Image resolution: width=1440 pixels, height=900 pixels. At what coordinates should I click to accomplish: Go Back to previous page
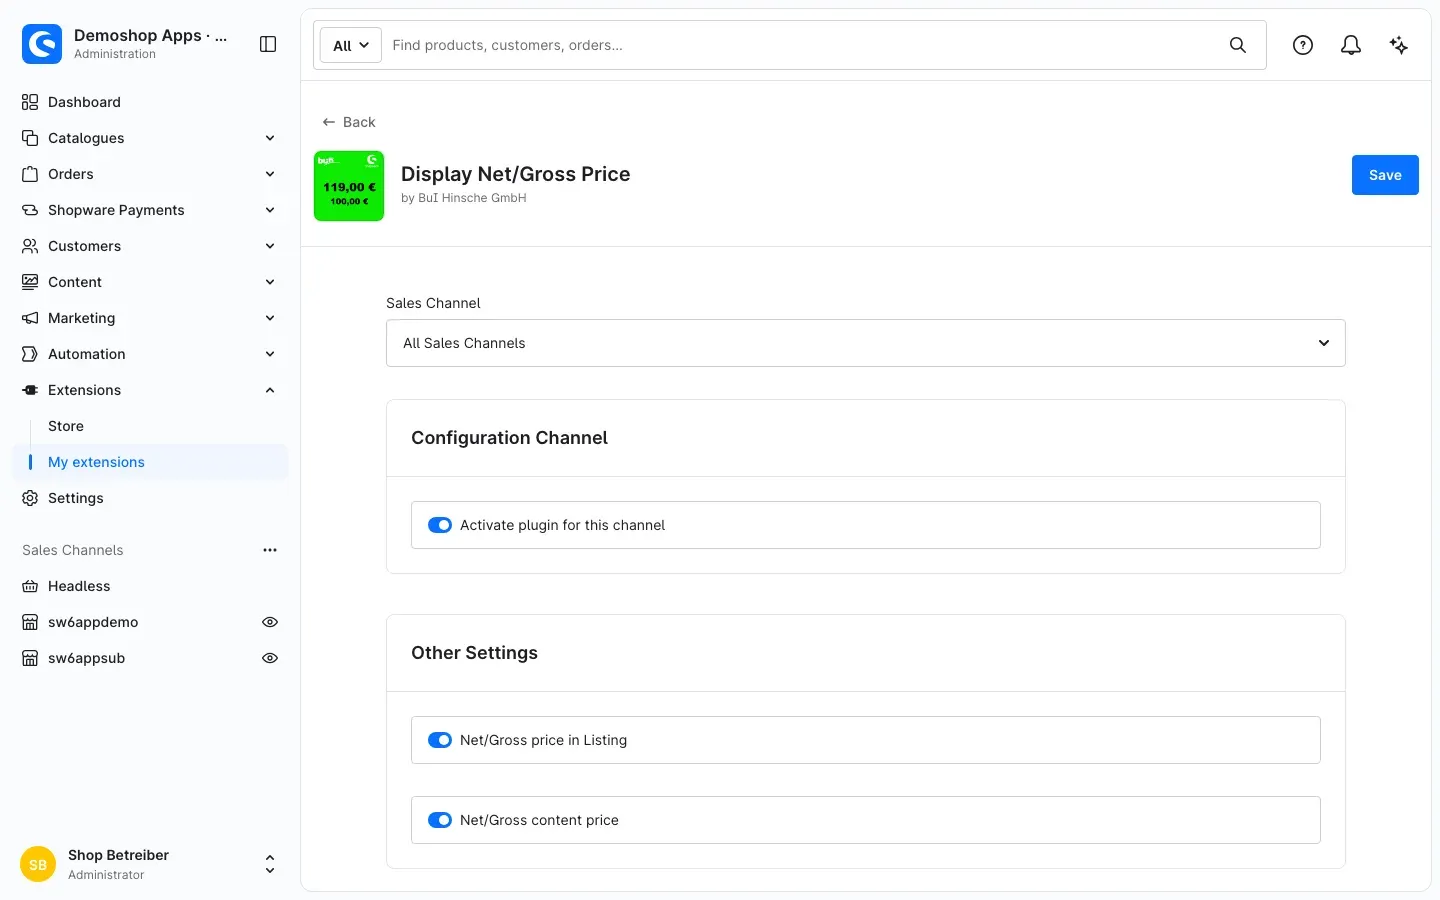(x=349, y=122)
